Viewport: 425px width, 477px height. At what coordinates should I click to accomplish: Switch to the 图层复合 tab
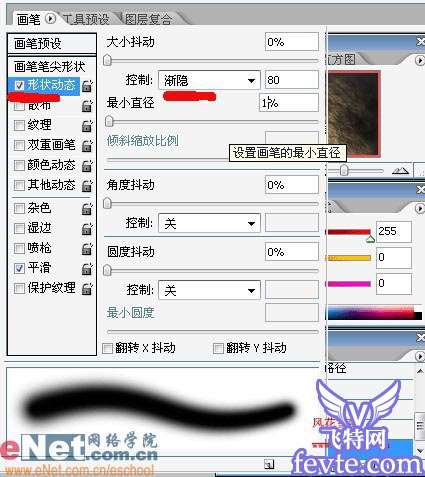[149, 19]
